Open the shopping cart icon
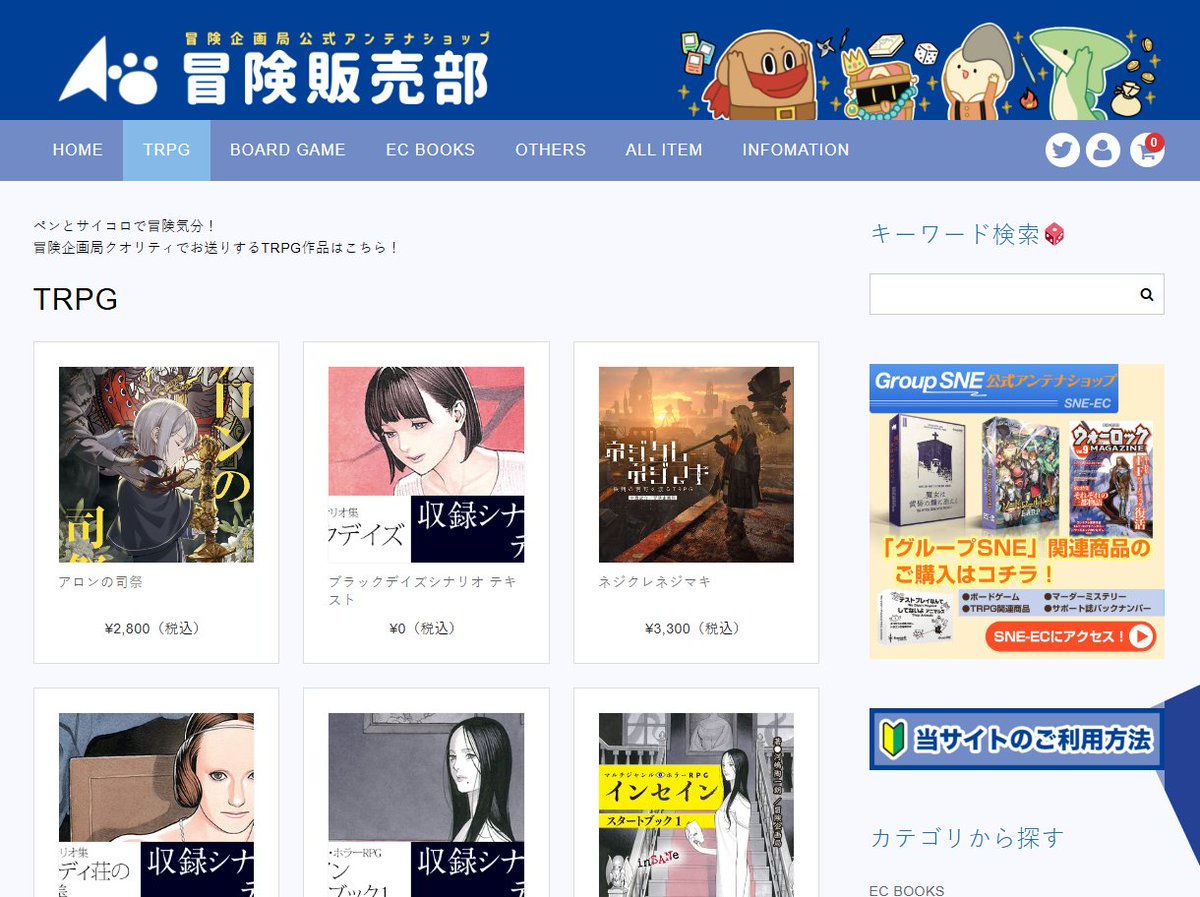 click(x=1147, y=150)
